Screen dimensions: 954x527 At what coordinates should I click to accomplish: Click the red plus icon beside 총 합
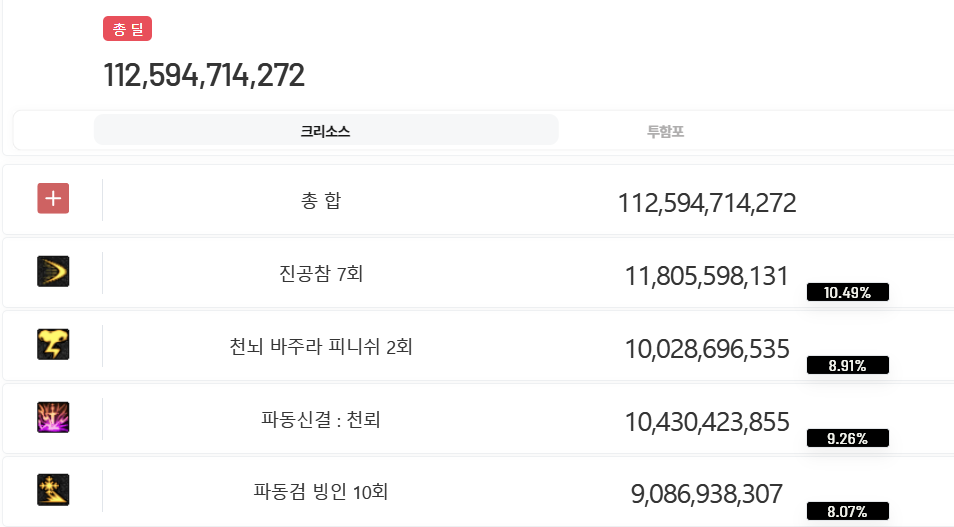[53, 199]
